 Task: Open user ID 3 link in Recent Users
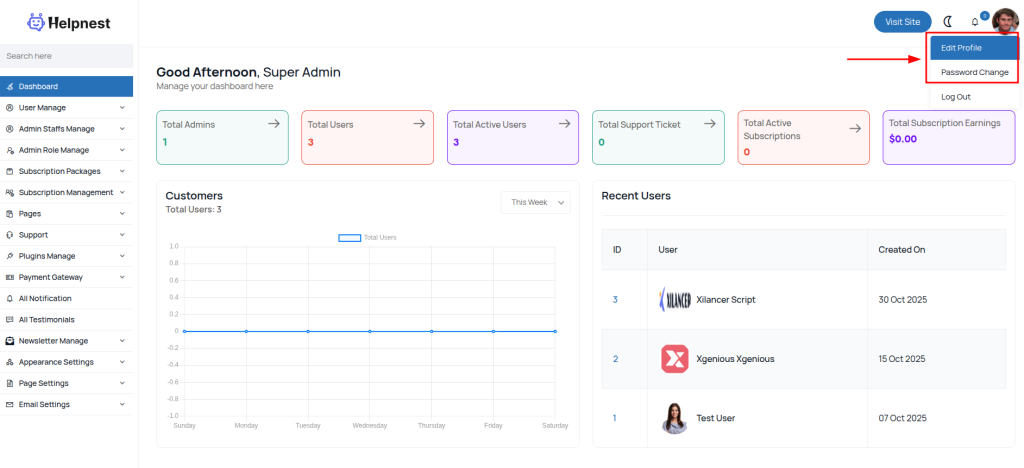pos(615,300)
